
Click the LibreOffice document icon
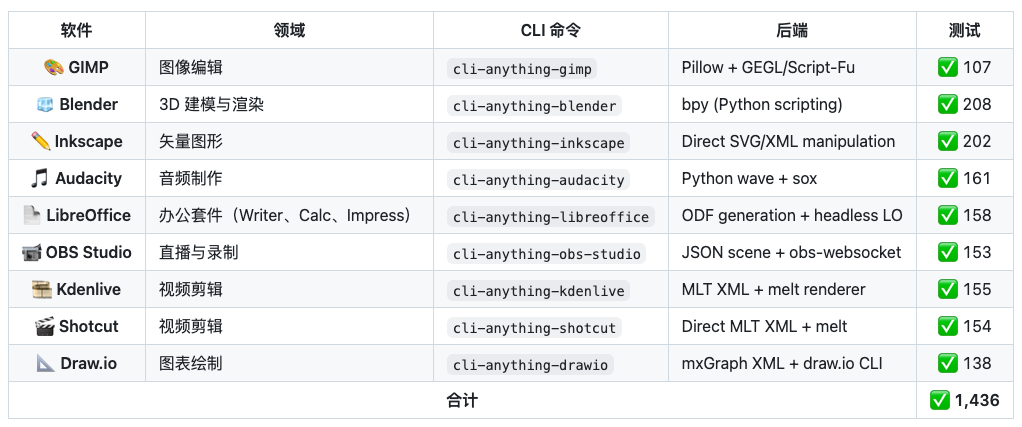31,216
